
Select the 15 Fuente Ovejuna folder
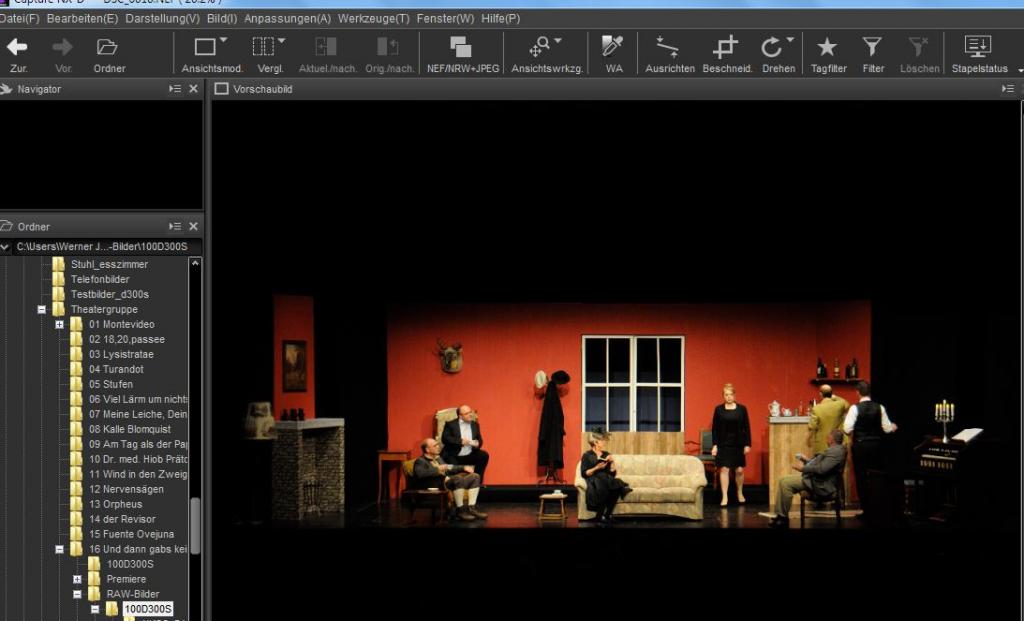tap(132, 535)
